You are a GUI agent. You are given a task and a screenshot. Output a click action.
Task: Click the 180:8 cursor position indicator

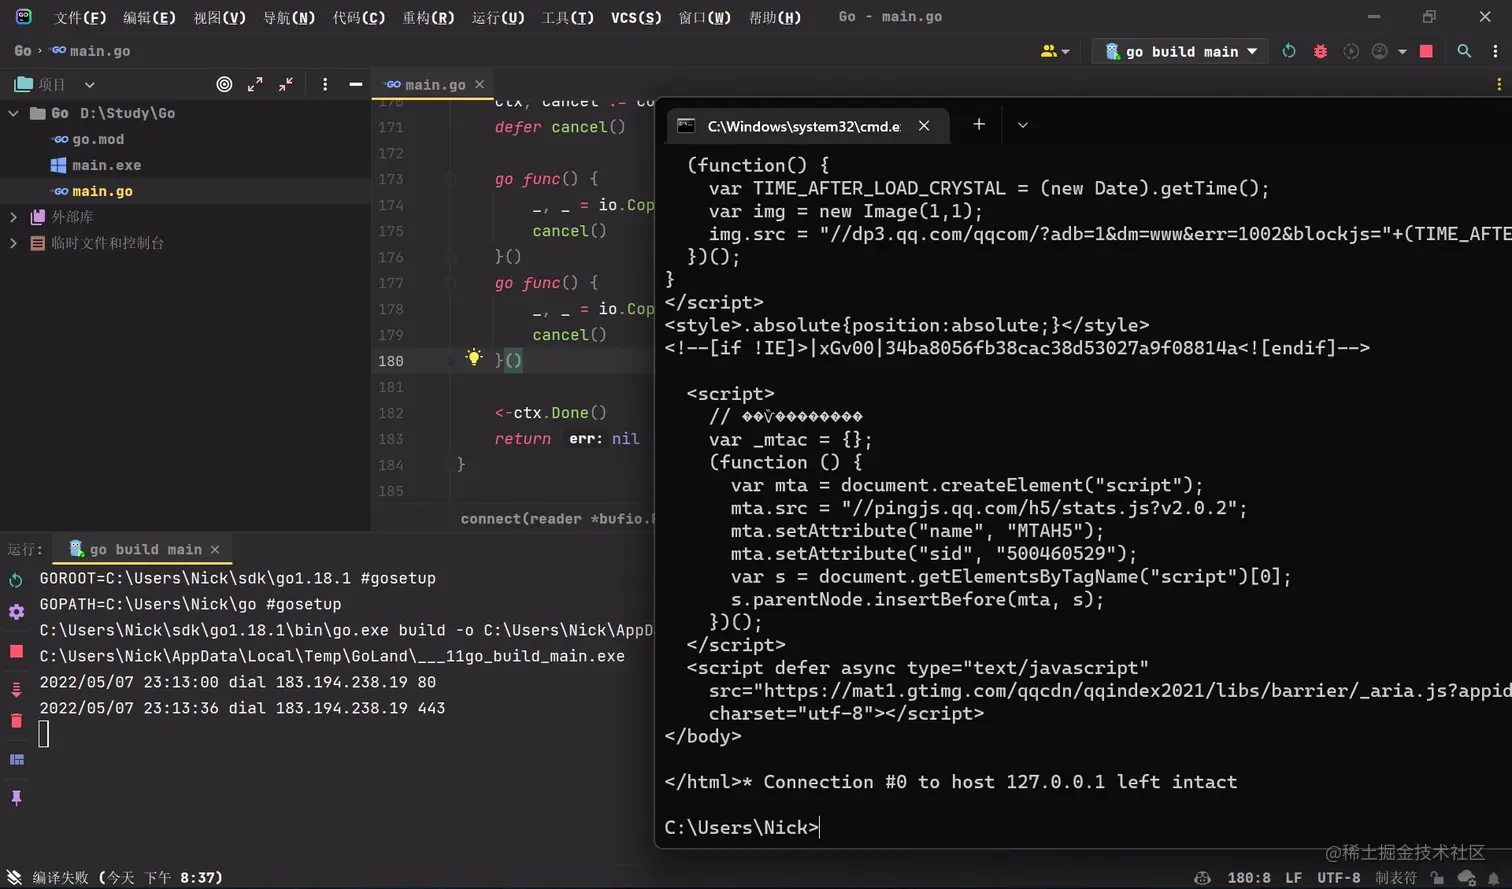(1249, 878)
